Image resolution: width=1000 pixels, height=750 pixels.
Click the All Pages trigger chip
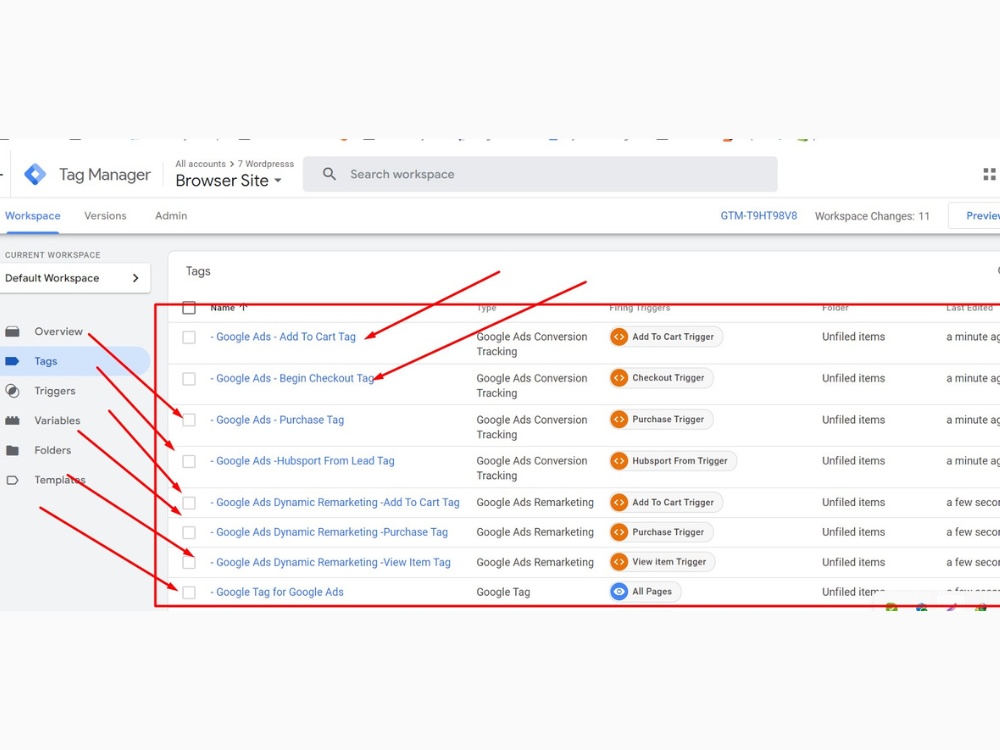pos(645,592)
